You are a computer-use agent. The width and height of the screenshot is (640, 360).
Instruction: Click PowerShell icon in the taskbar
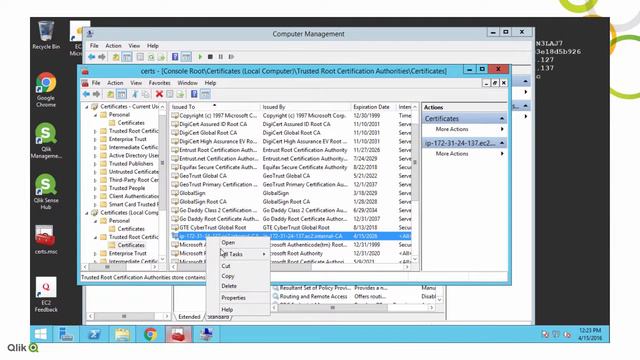[94, 334]
